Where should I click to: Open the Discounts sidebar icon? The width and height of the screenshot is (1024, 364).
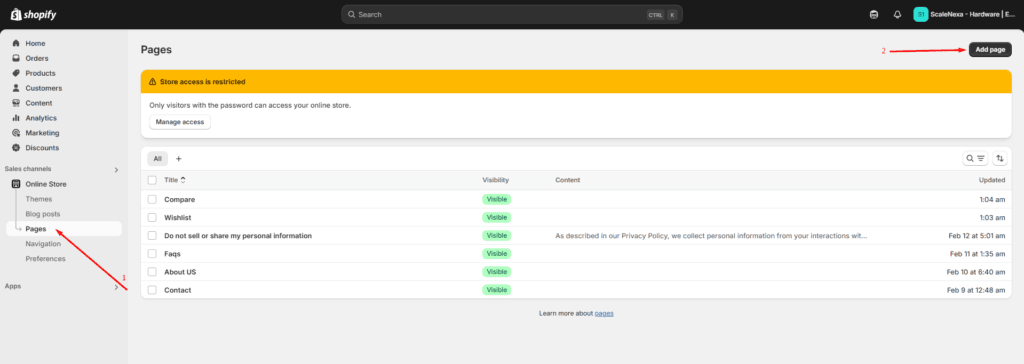(x=16, y=148)
